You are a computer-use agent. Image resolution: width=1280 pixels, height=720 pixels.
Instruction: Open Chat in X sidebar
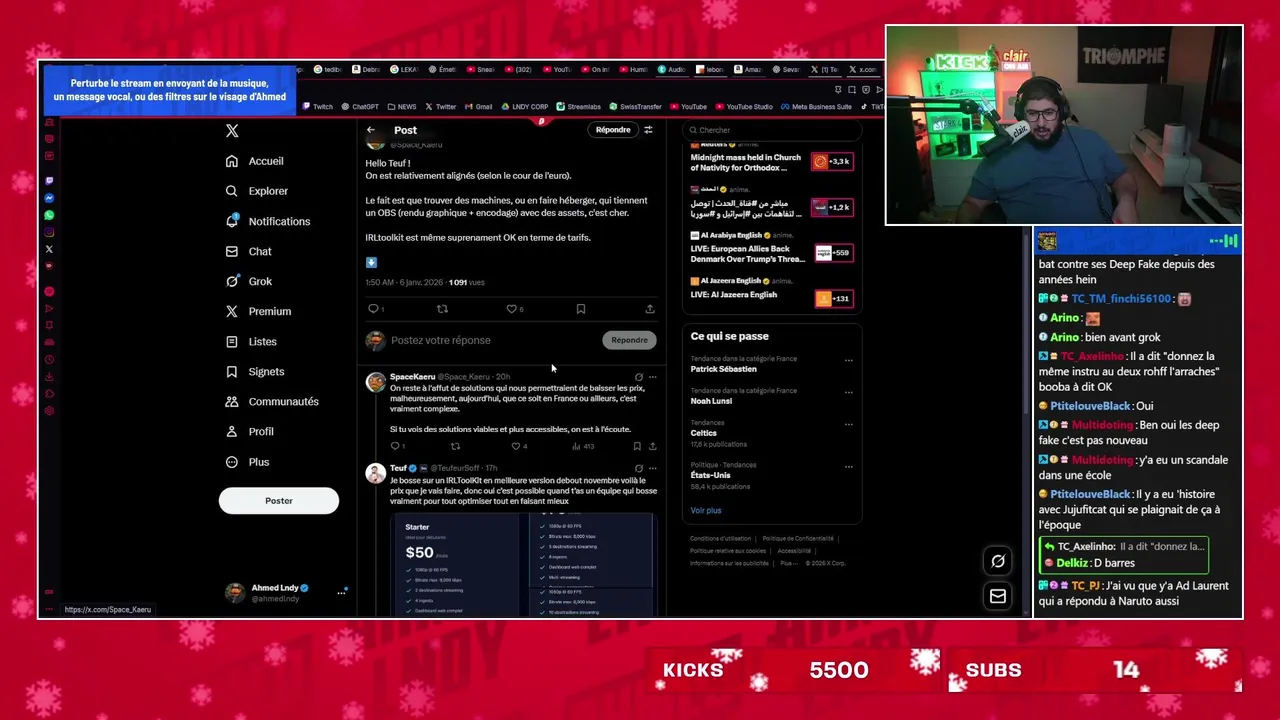(248, 251)
